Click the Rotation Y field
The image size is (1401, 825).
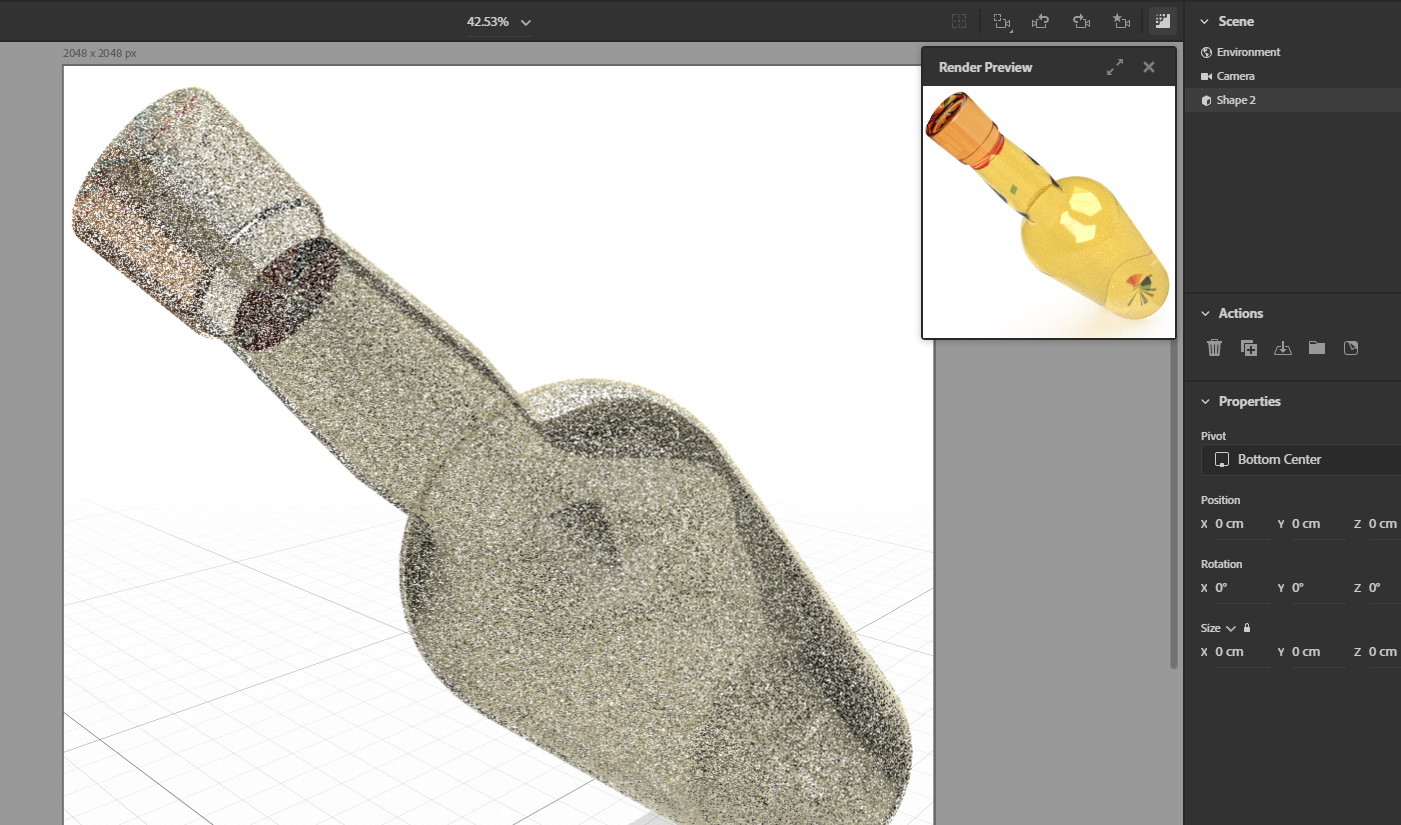(x=1318, y=588)
